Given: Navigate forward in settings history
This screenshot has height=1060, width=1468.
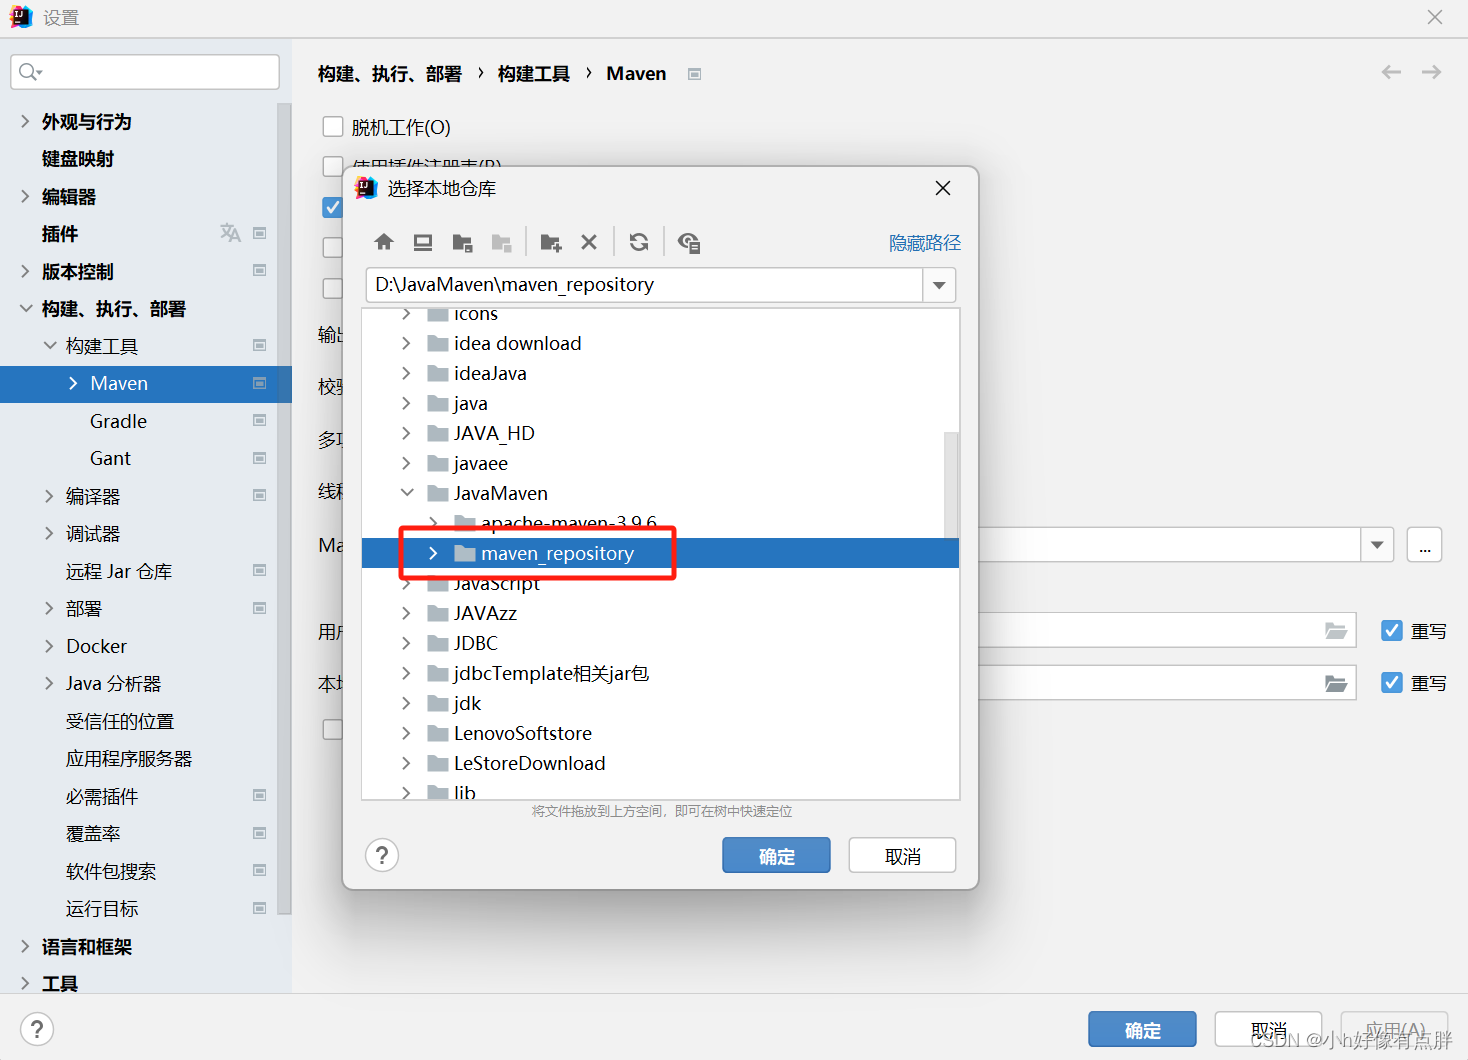Looking at the screenshot, I should [1431, 72].
